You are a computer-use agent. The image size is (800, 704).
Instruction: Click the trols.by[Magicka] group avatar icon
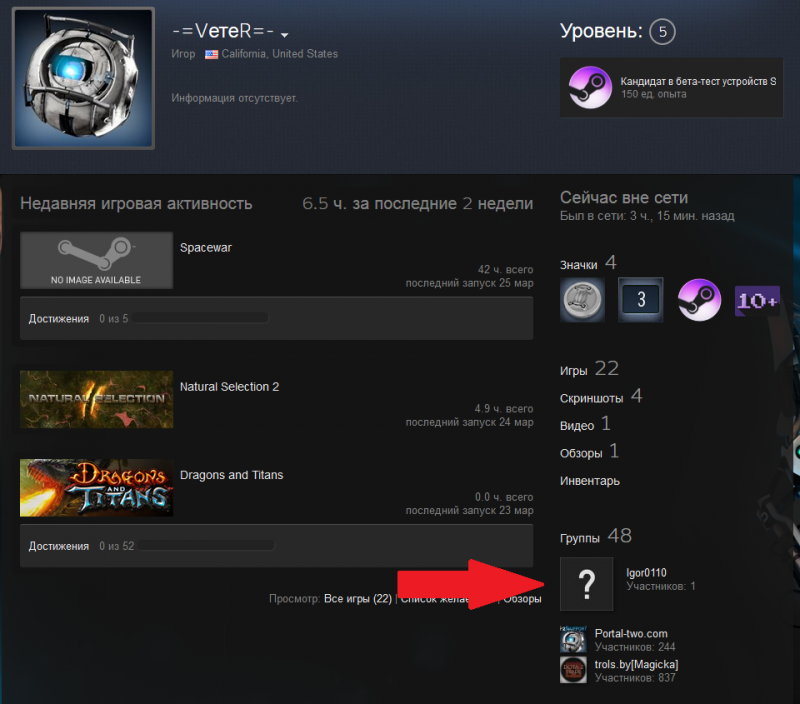(573, 670)
